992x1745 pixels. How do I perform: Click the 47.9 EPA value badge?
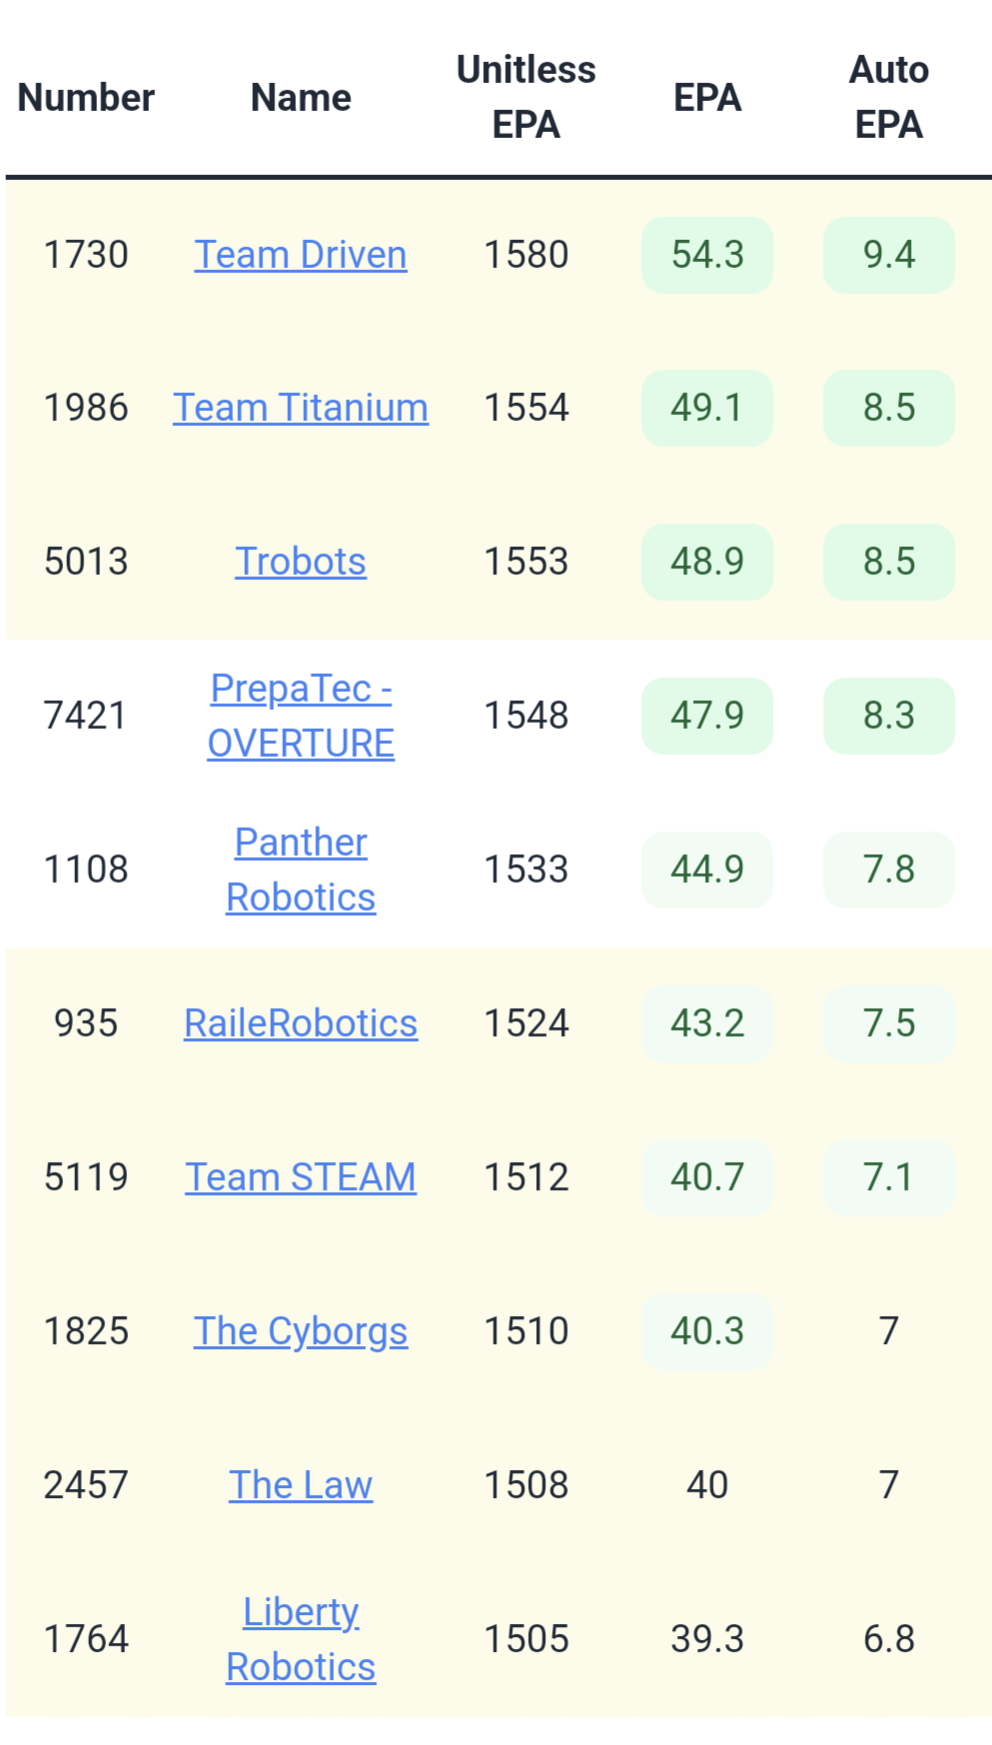[x=707, y=716]
